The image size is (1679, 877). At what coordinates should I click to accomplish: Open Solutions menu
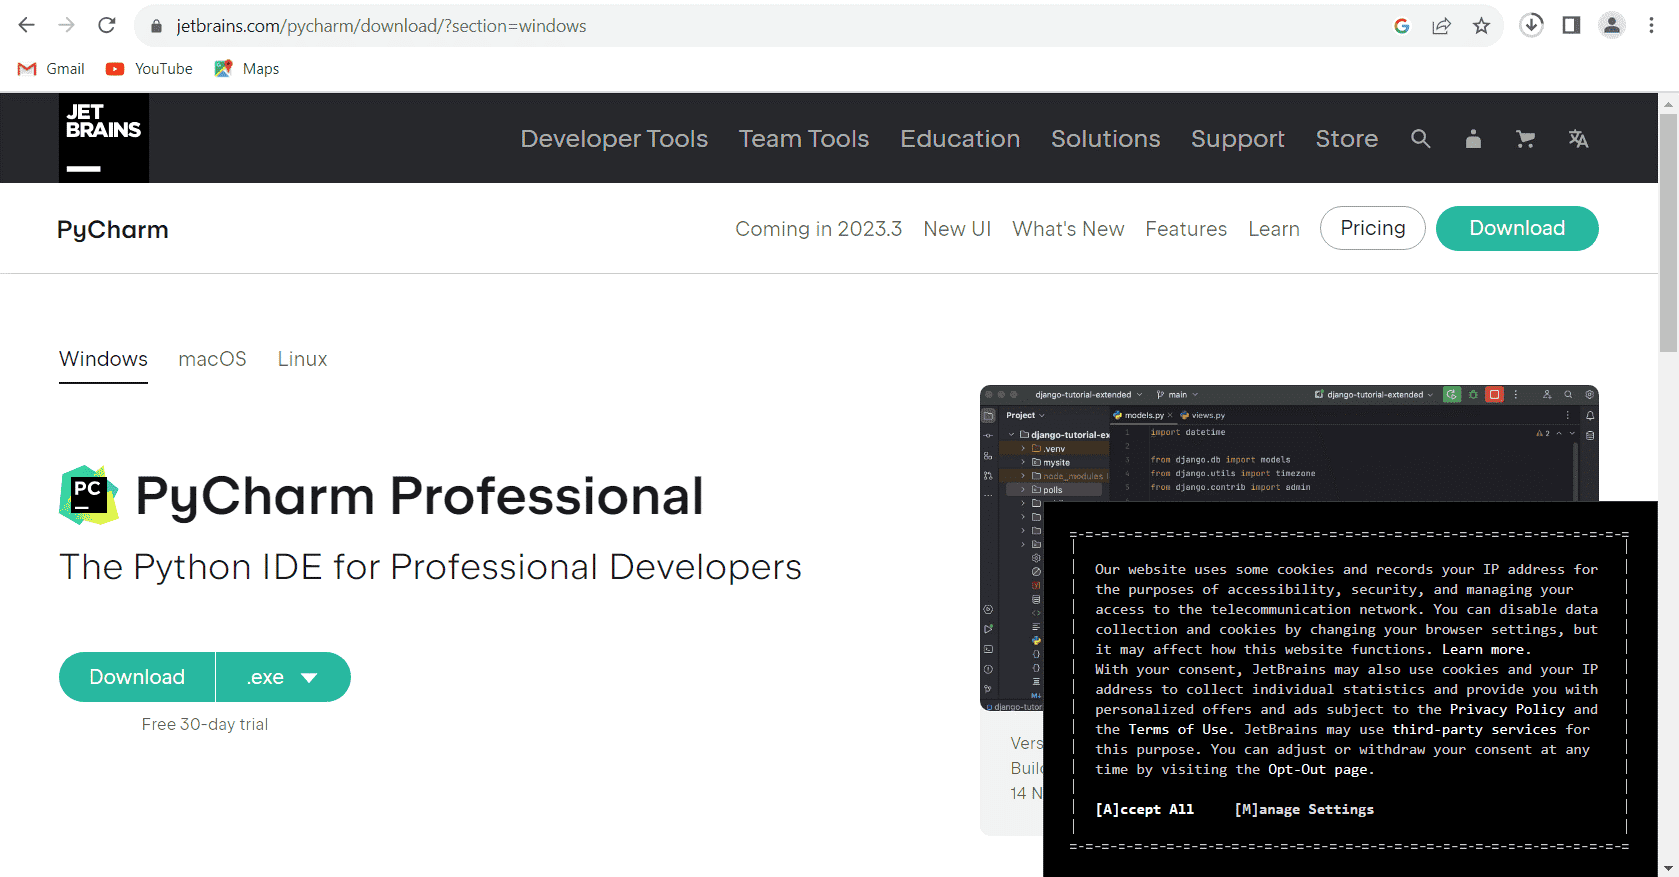click(x=1106, y=139)
